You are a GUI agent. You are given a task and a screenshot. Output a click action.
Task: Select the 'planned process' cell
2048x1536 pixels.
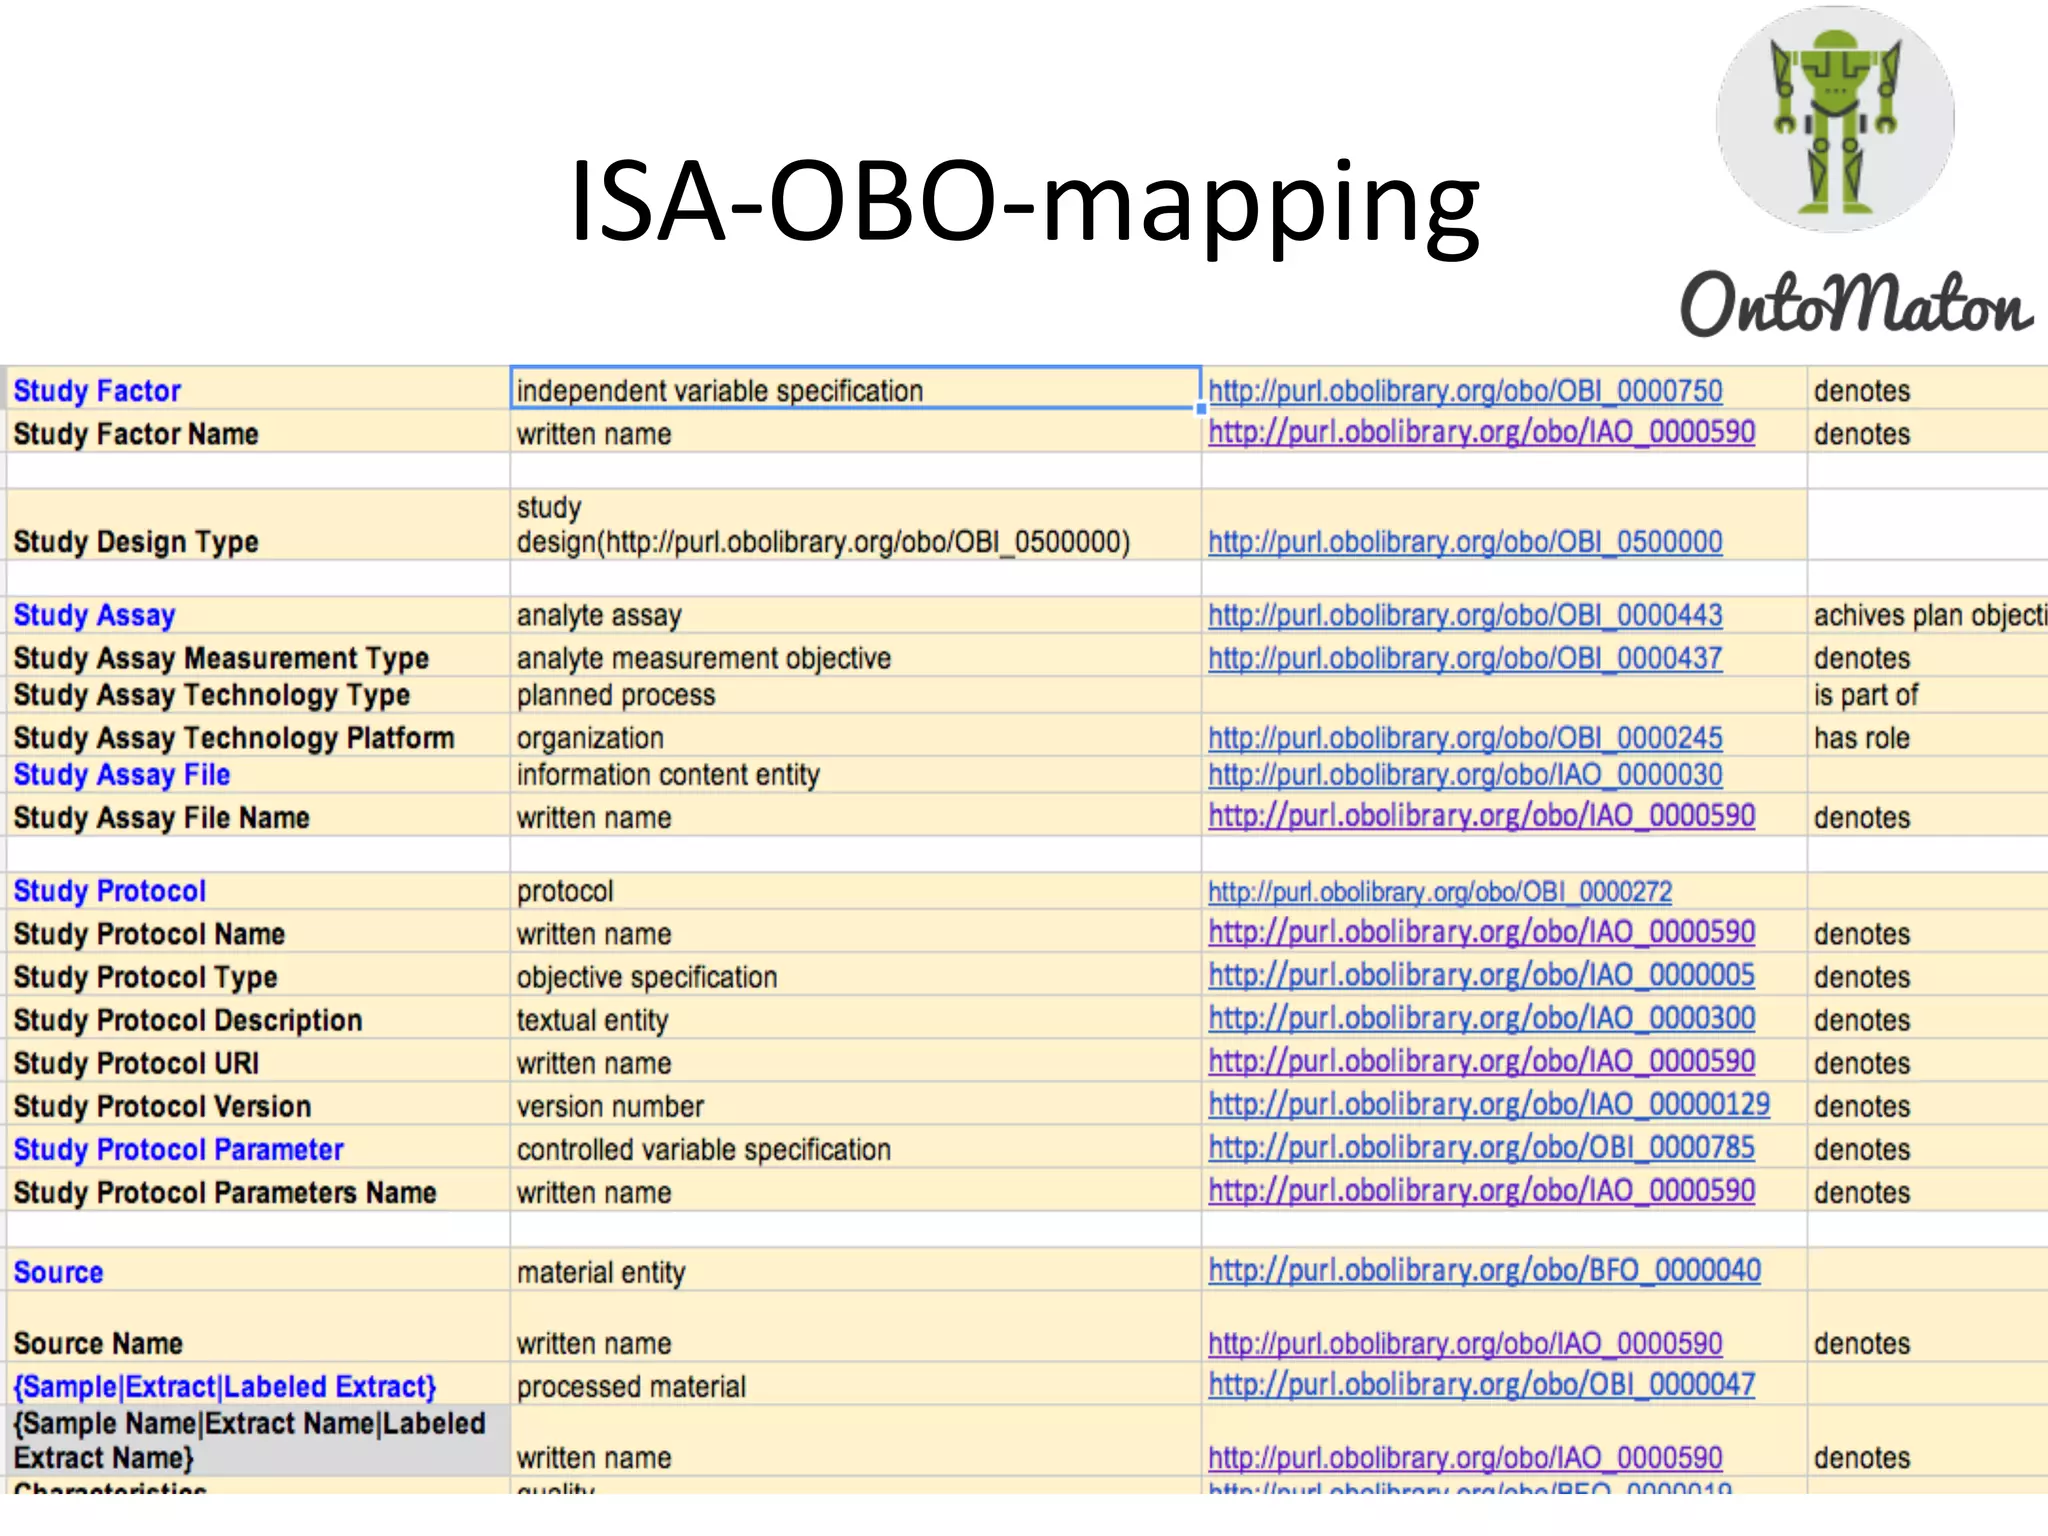tap(855, 695)
